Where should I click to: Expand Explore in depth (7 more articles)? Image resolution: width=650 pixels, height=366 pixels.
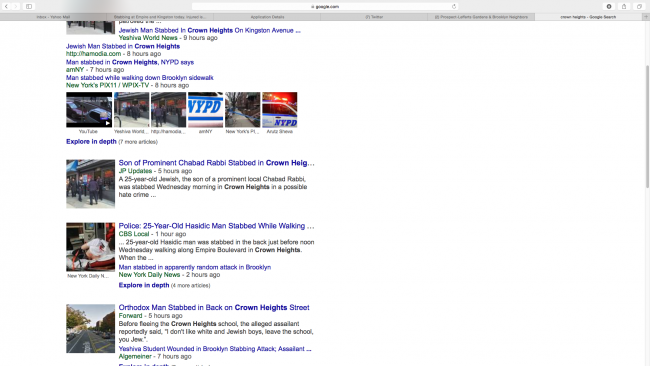pyautogui.click(x=91, y=141)
